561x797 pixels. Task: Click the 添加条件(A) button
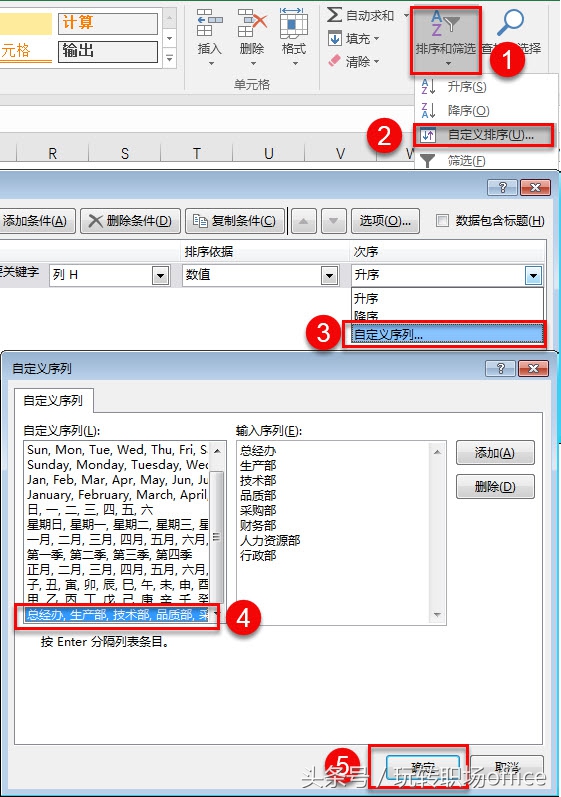click(37, 221)
